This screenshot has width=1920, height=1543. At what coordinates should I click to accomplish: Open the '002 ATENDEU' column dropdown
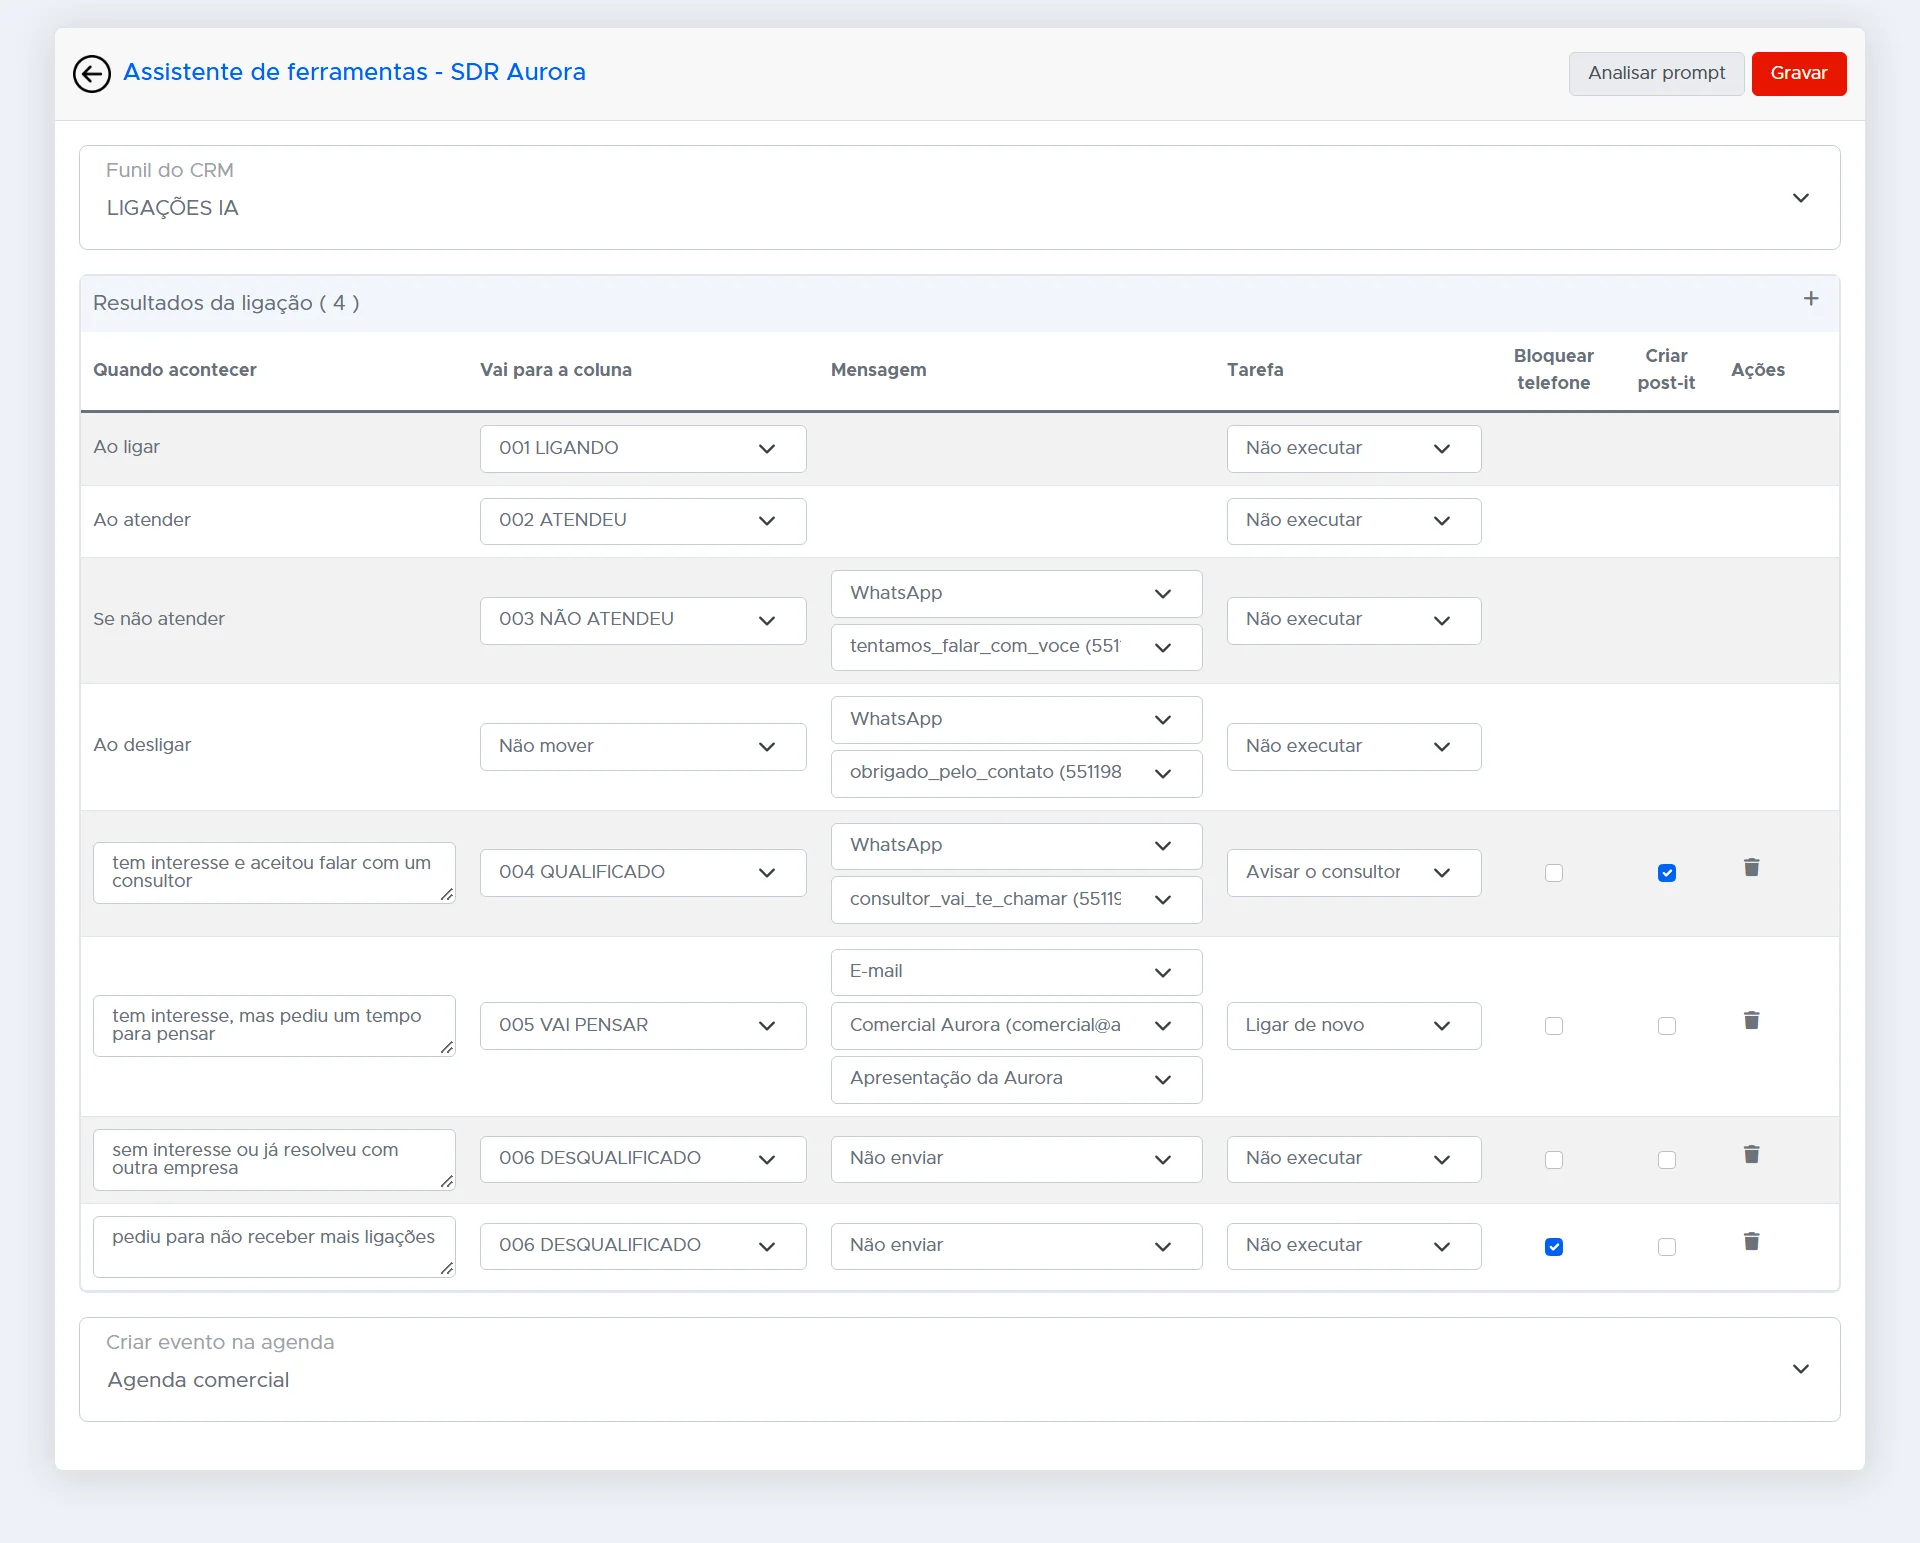tap(643, 521)
